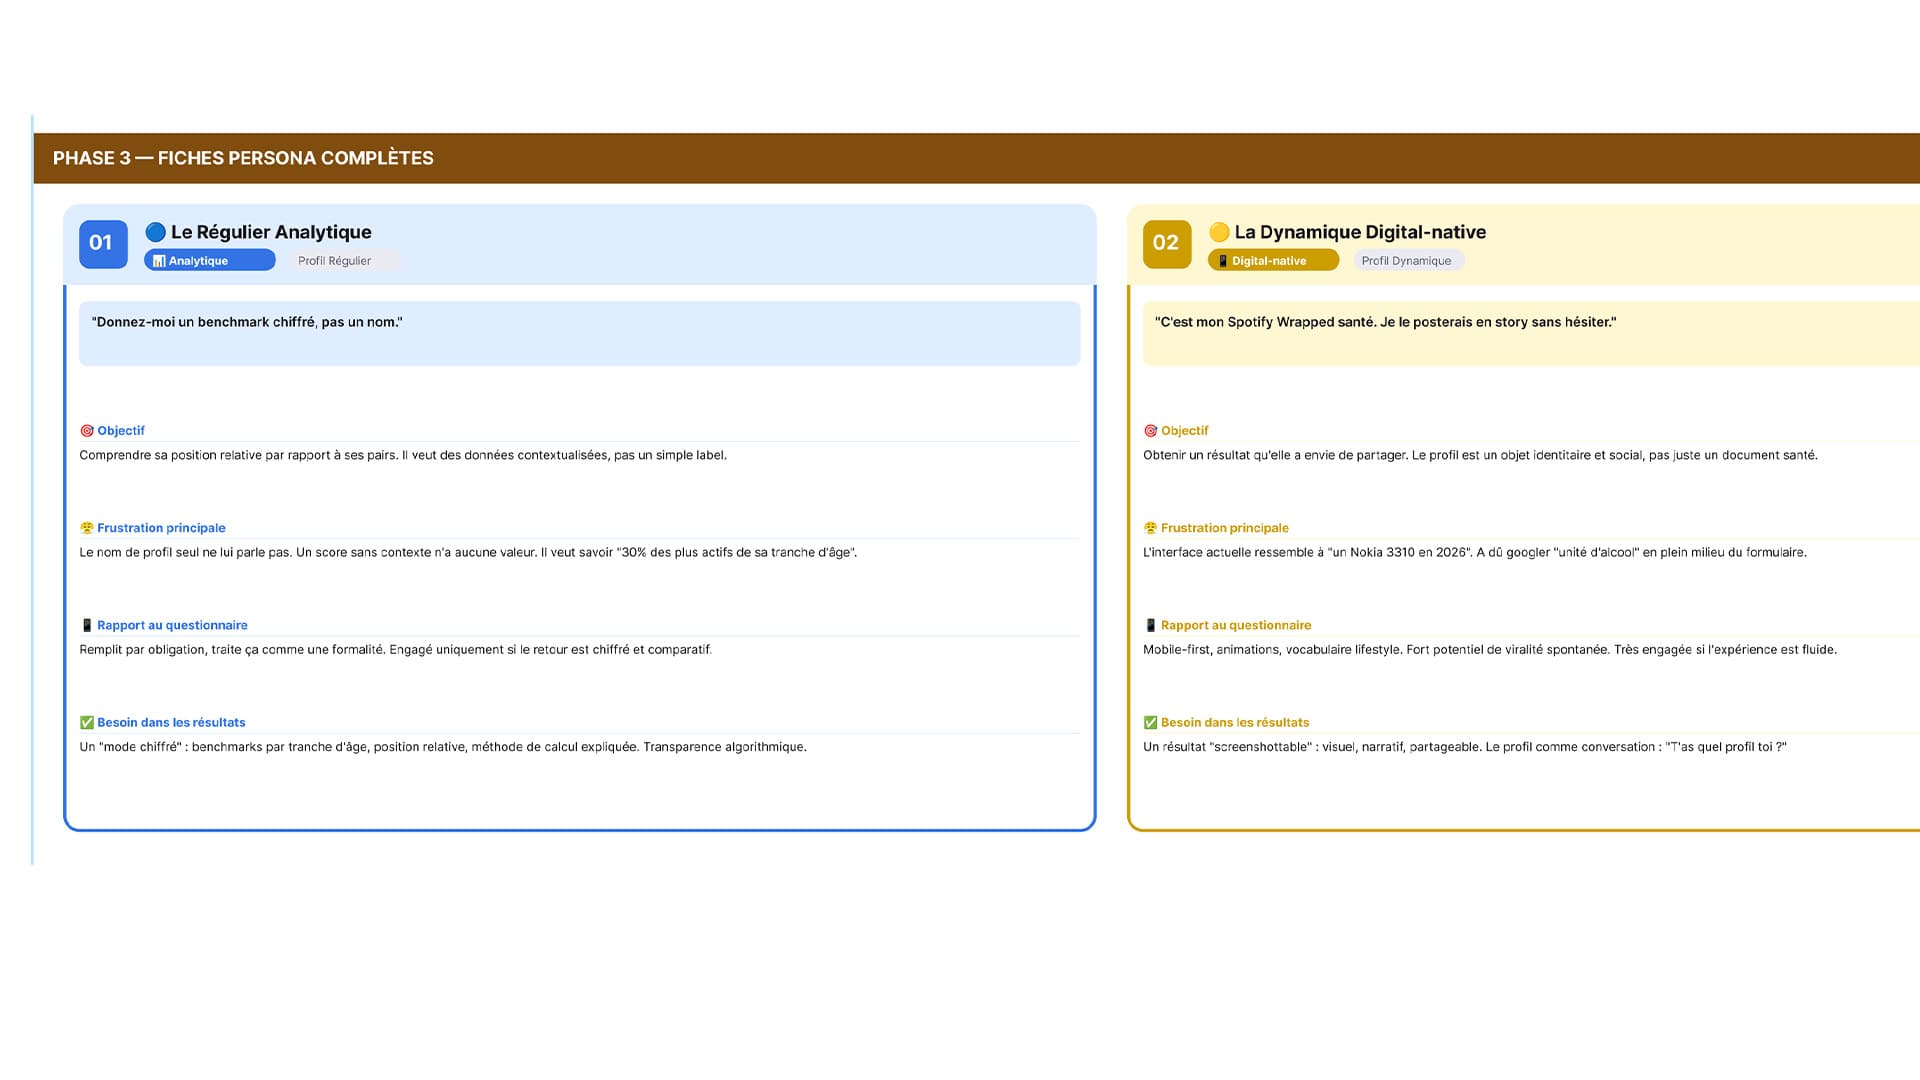The image size is (1920, 1080).
Task: Click the target icon next to blue Objectif
Action: pyautogui.click(x=87, y=431)
